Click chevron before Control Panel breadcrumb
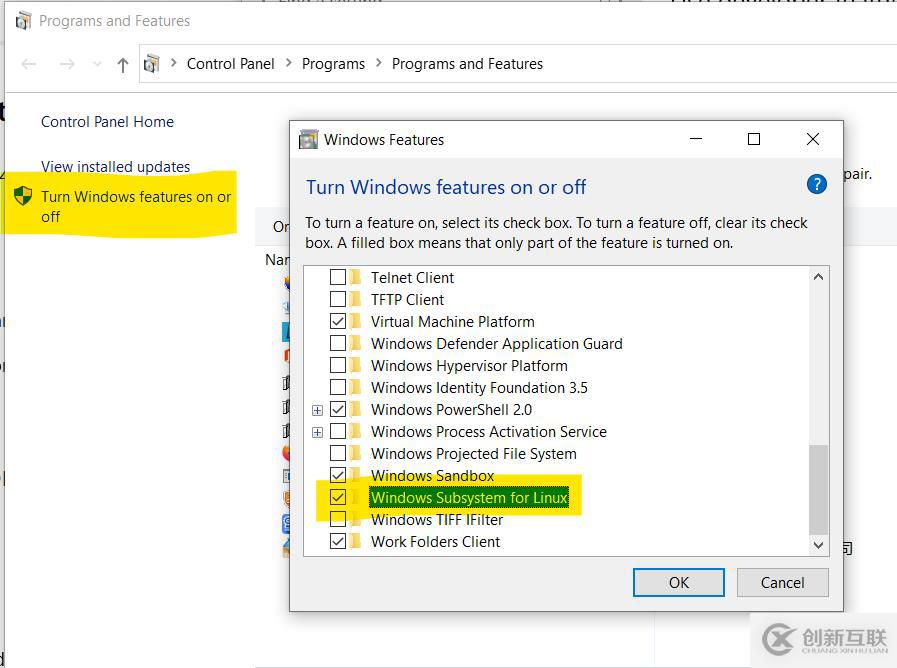897x668 pixels. (x=173, y=63)
